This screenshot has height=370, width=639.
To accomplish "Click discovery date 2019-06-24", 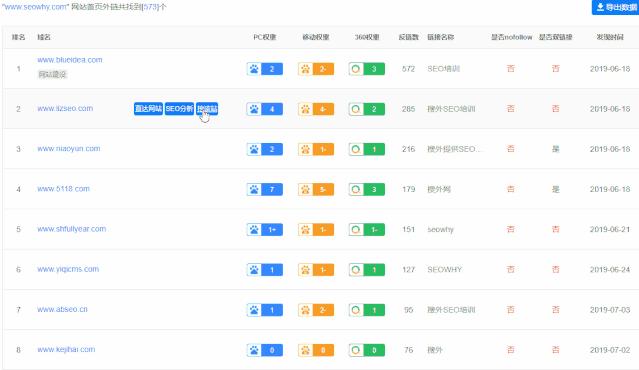I will click(x=610, y=270).
